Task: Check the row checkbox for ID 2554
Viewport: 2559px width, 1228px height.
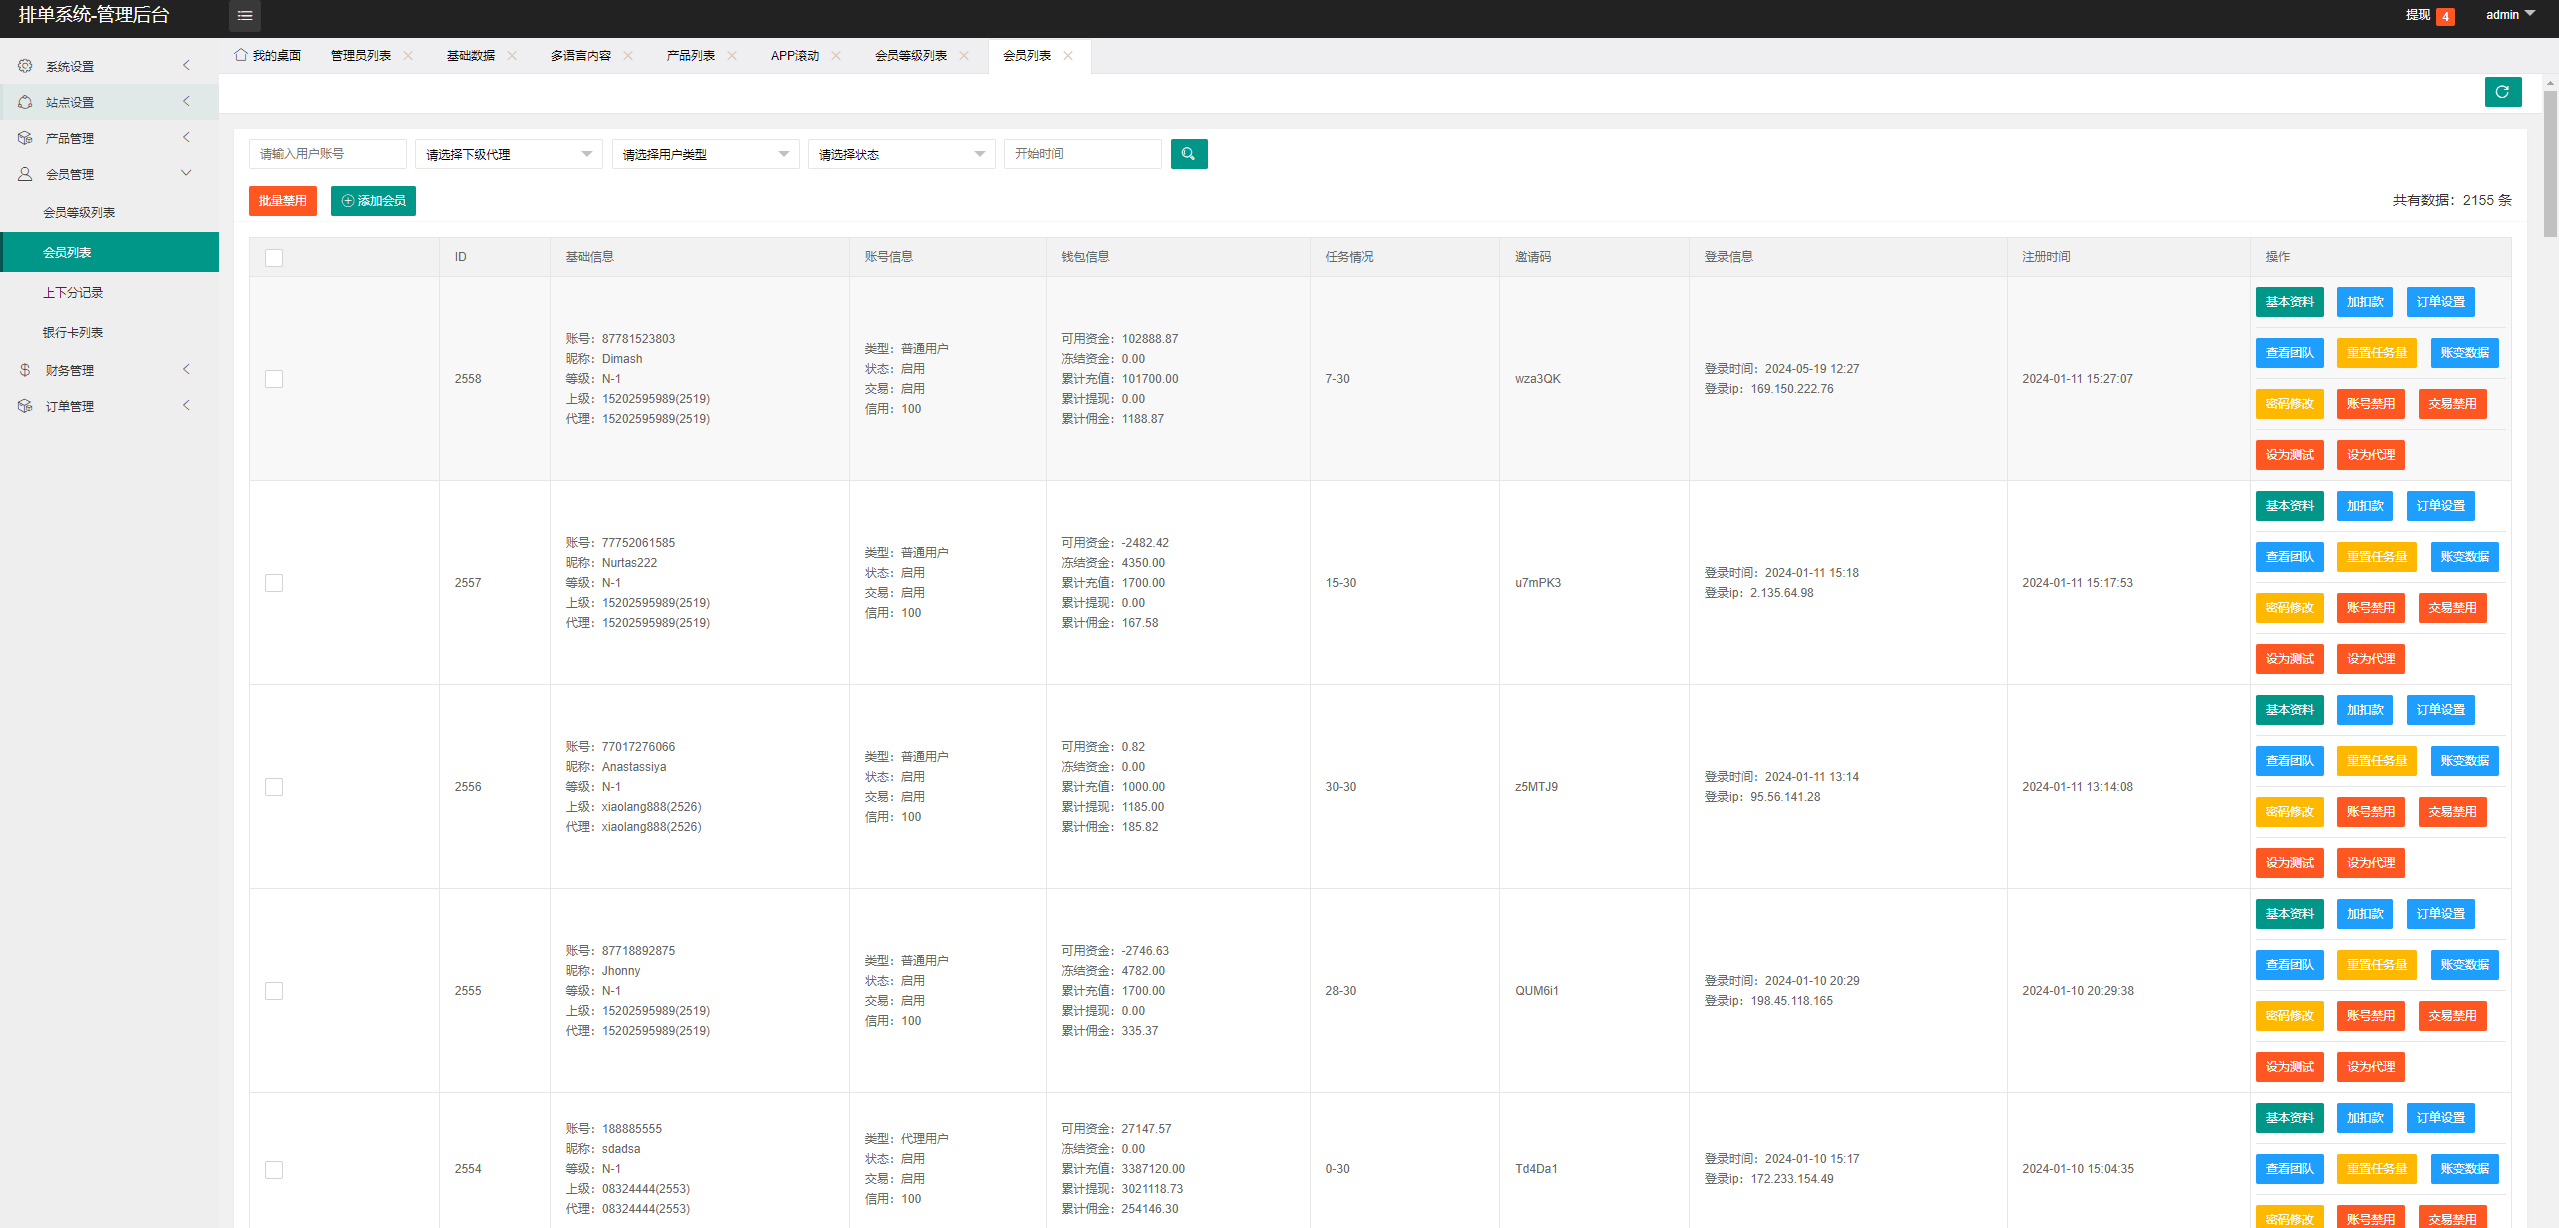Action: tap(274, 1170)
